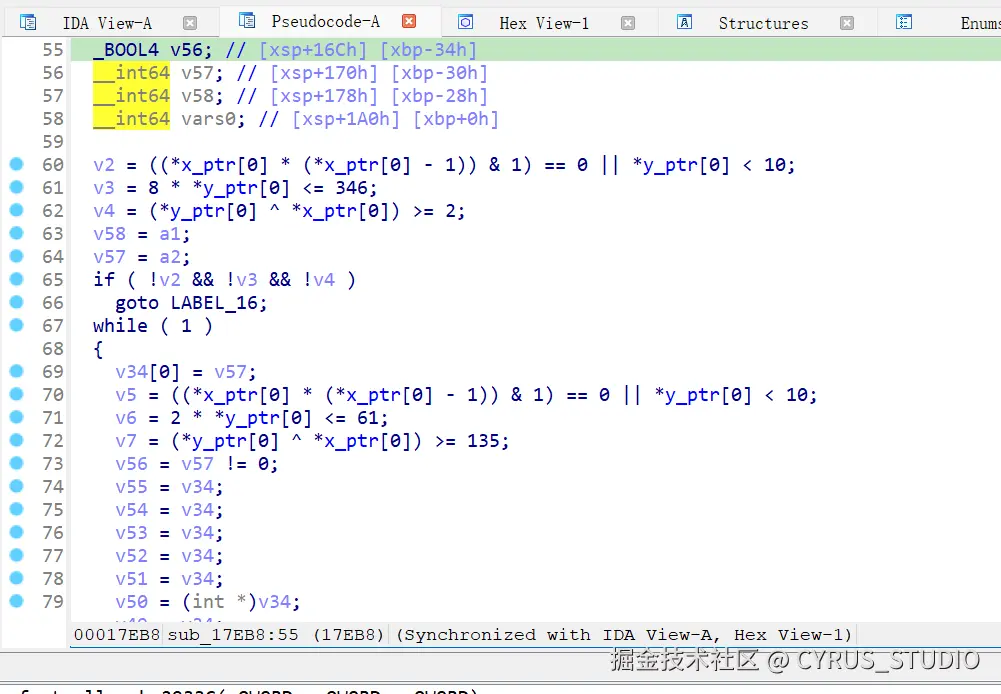Viewport: 1001px width, 694px height.
Task: Toggle breakpoint dot on line 66
Action: point(17,302)
